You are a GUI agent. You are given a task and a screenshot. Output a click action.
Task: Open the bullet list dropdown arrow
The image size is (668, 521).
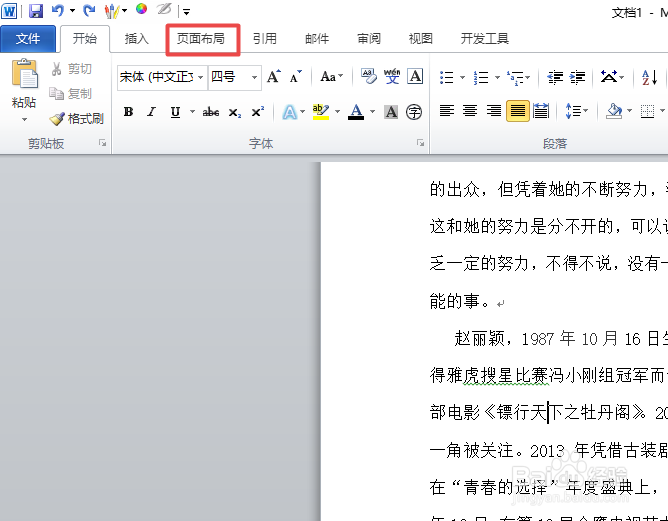tap(462, 78)
